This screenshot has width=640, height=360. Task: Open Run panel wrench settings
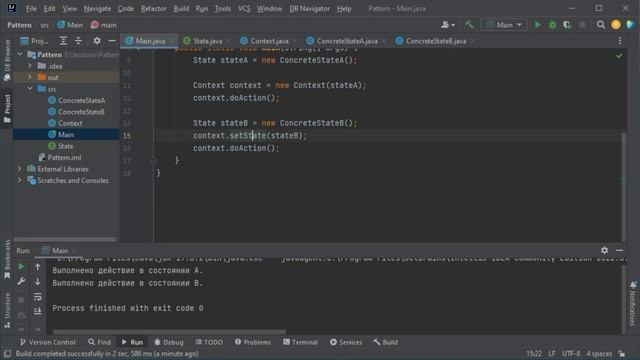(21, 281)
